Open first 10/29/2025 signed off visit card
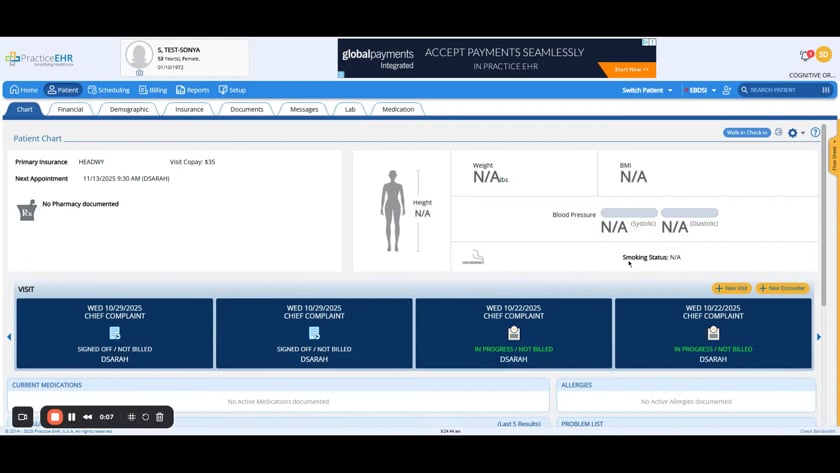The width and height of the screenshot is (840, 473). click(115, 333)
